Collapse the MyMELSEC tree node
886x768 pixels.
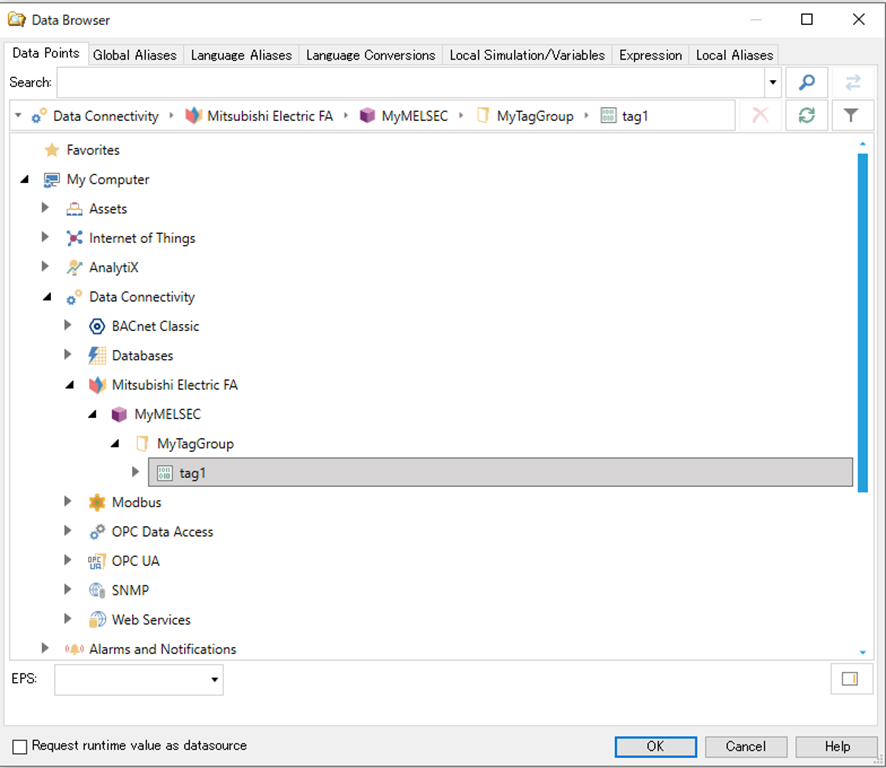click(x=93, y=415)
